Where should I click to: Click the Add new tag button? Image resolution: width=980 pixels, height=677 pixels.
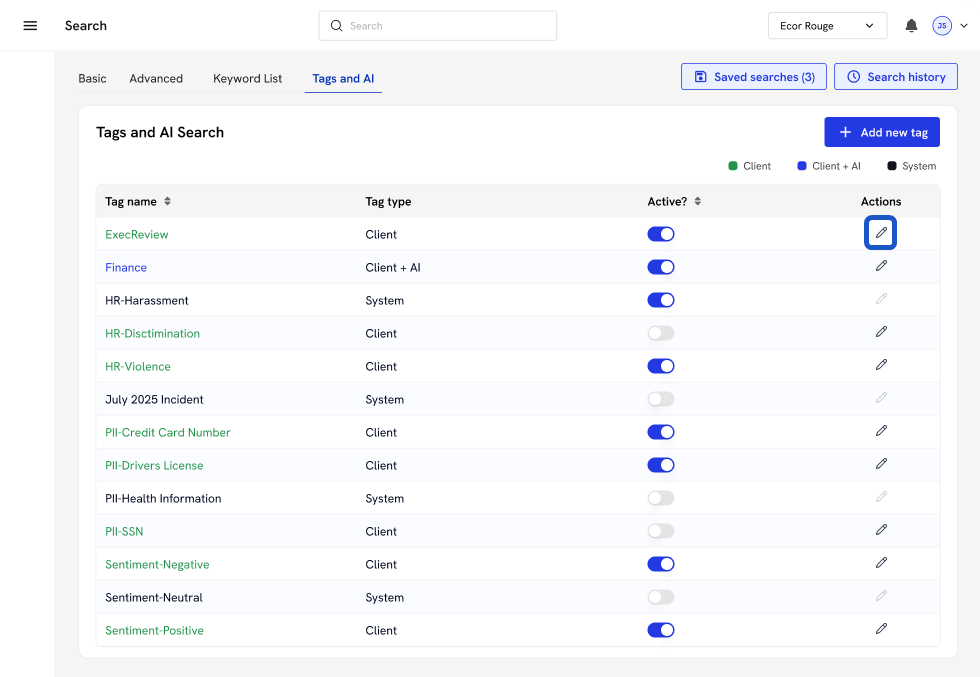(x=881, y=132)
